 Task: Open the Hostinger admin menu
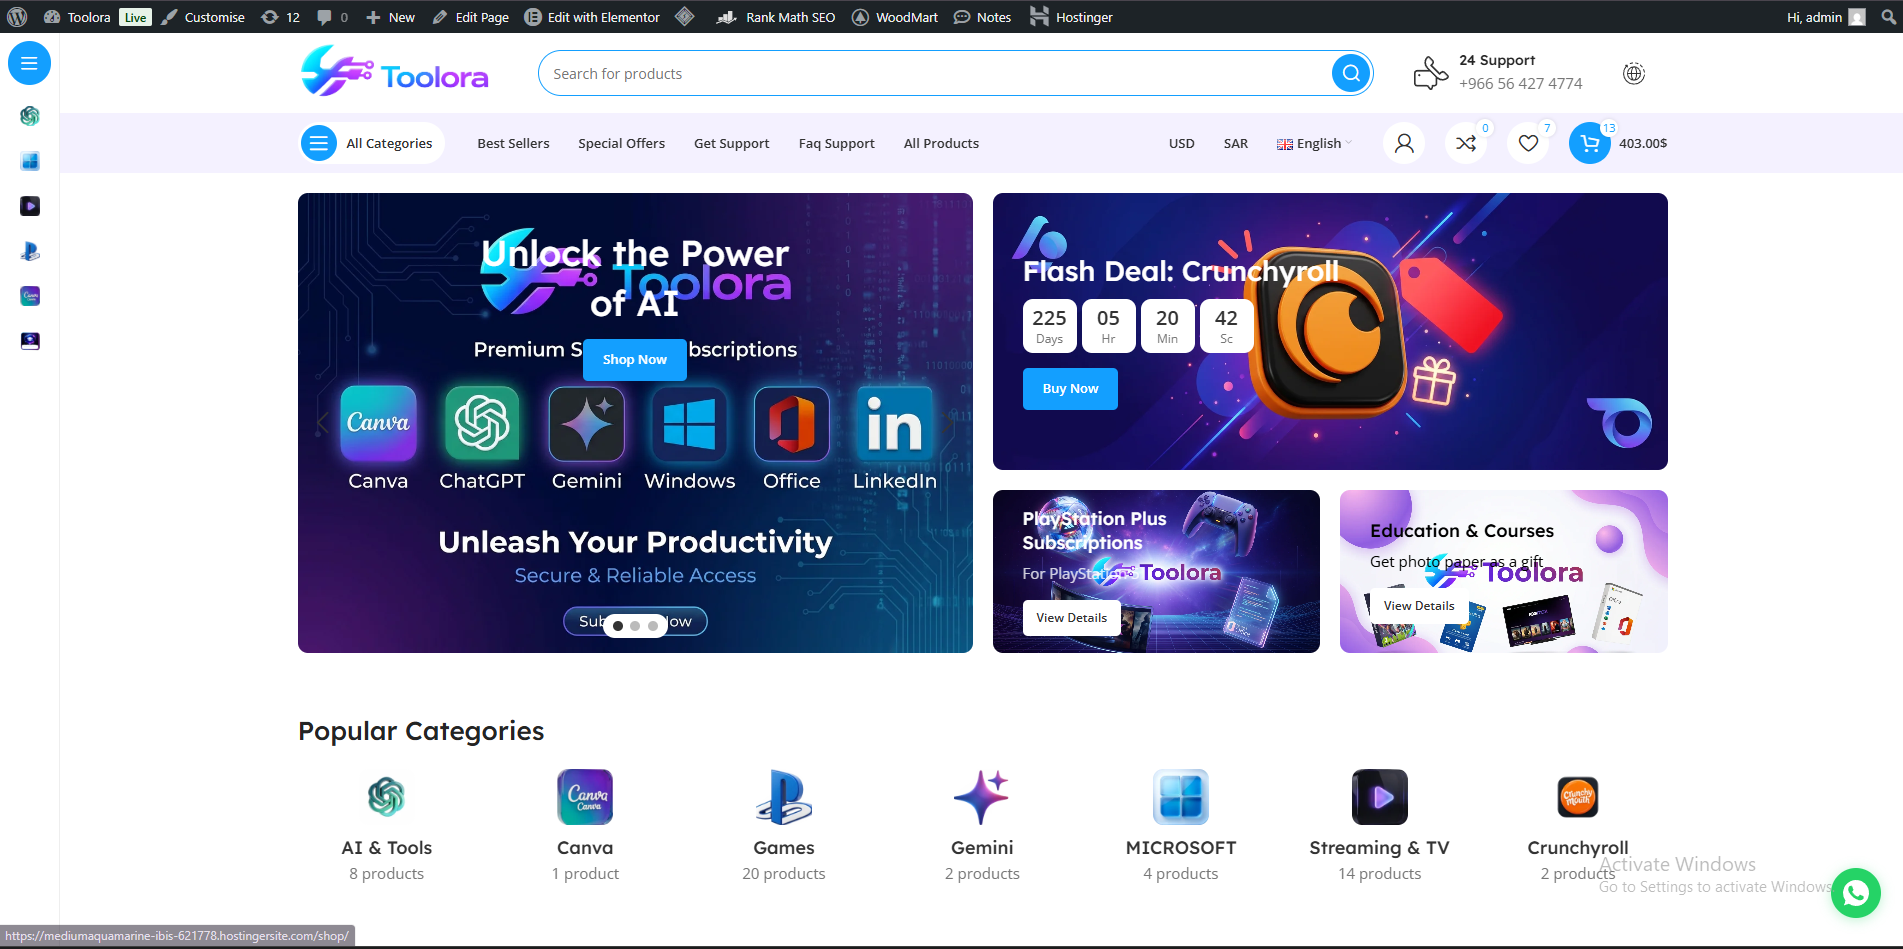click(x=1071, y=17)
